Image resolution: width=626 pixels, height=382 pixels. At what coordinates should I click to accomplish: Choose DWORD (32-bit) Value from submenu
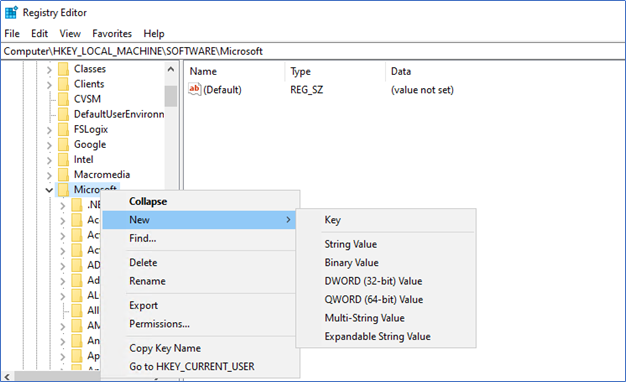(373, 281)
